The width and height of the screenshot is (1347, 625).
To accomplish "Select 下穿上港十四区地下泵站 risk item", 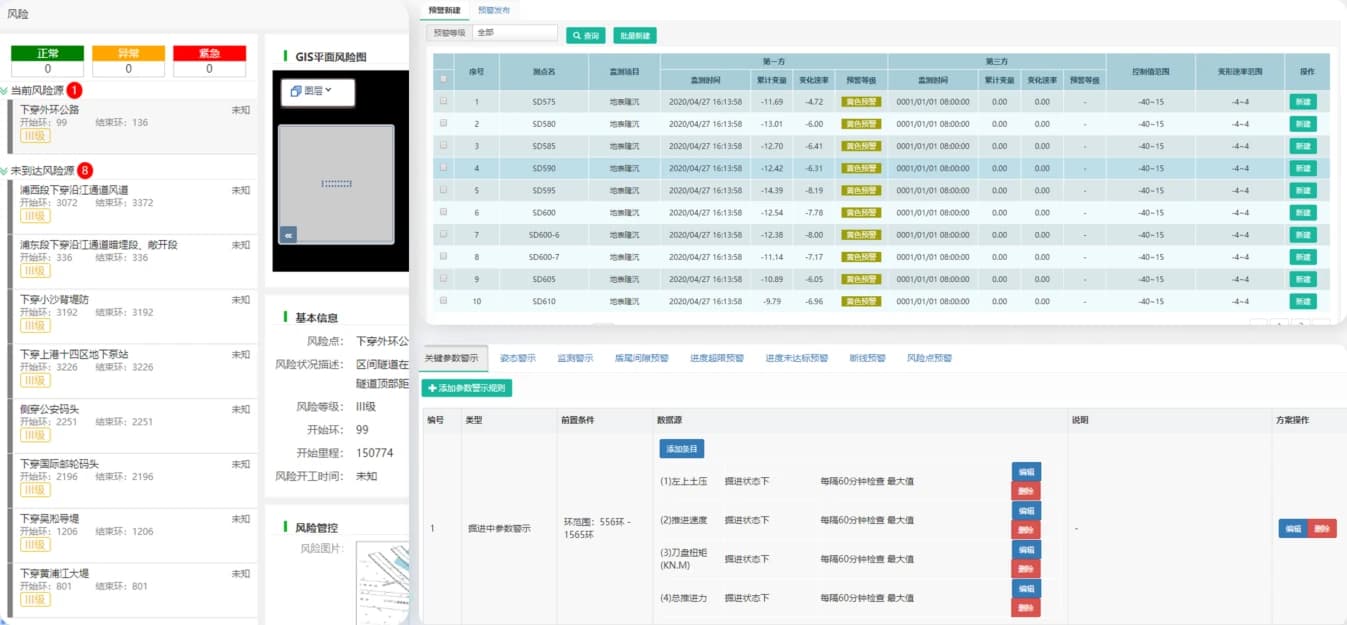I will (131, 371).
